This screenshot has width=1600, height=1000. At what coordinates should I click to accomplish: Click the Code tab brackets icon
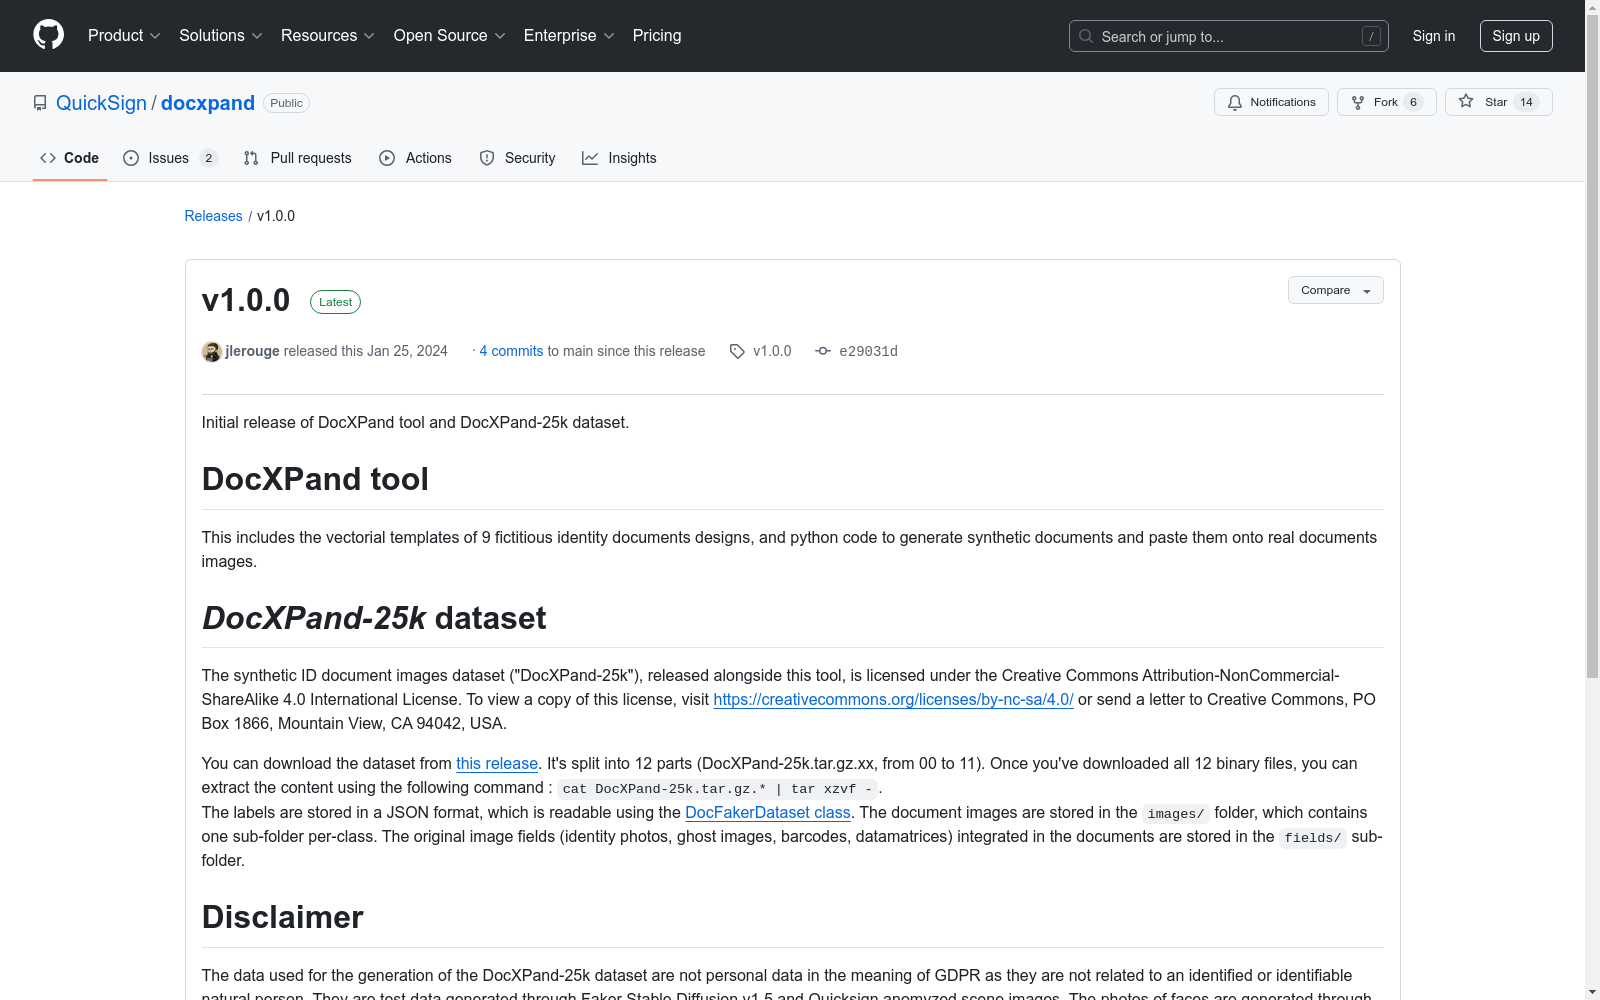pyautogui.click(x=48, y=158)
